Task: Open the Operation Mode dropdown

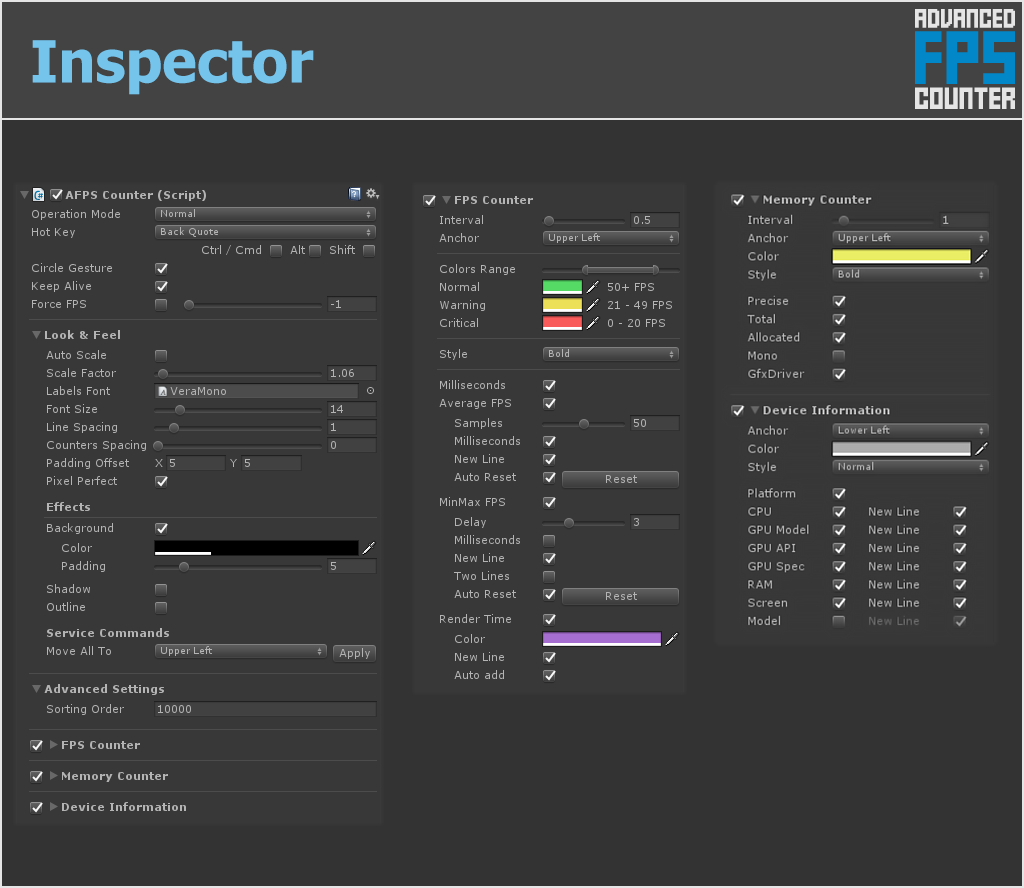Action: [x=265, y=214]
